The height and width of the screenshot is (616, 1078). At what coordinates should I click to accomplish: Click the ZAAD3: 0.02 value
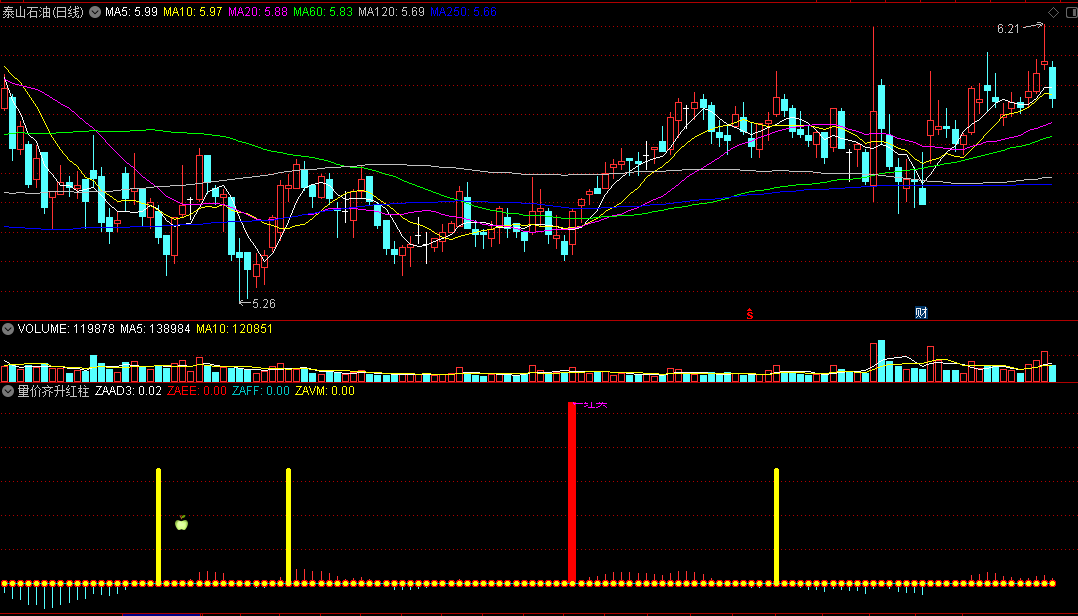(129, 390)
